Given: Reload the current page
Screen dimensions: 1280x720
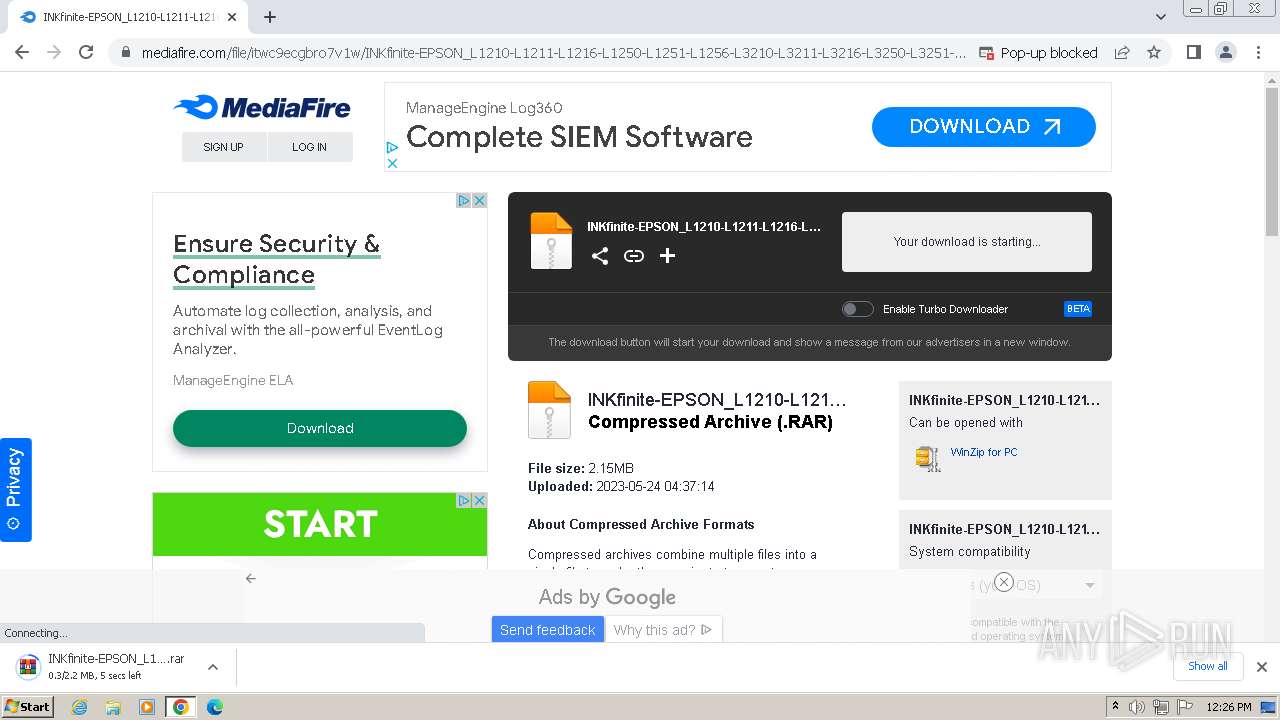Looking at the screenshot, I should (x=86, y=53).
